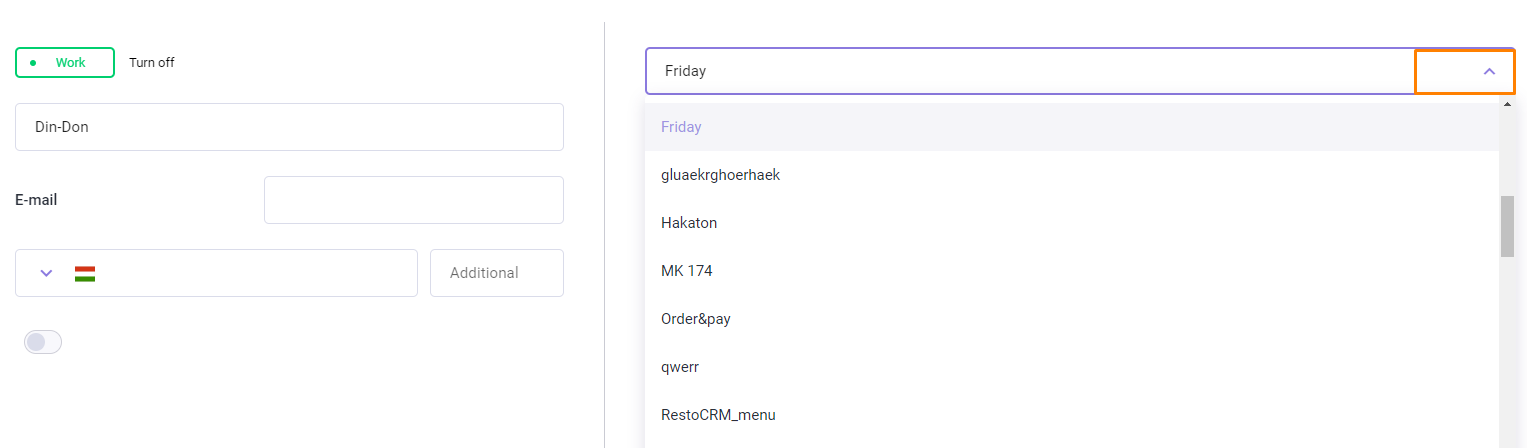The image size is (1527, 448).
Task: Collapse the Friday dropdown with chevron icon
Action: click(x=1489, y=71)
